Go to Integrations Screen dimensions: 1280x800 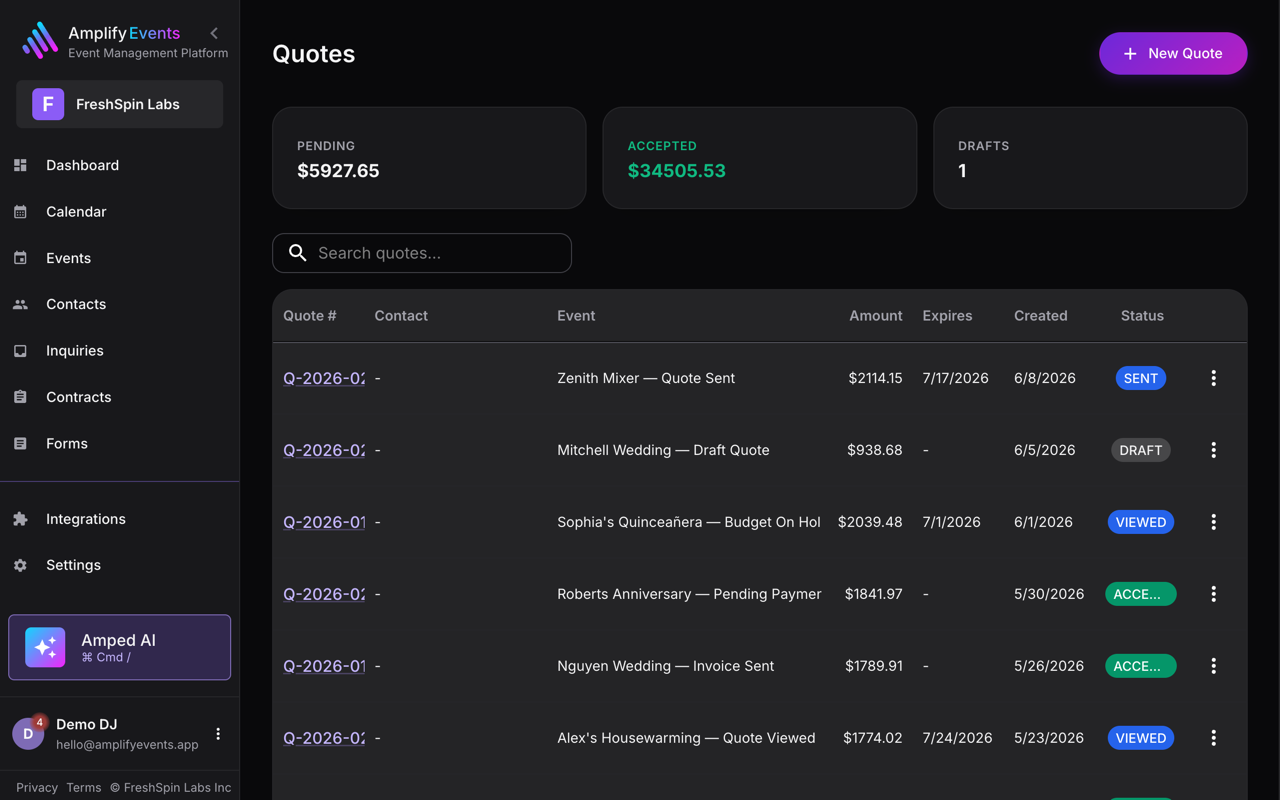(119, 519)
